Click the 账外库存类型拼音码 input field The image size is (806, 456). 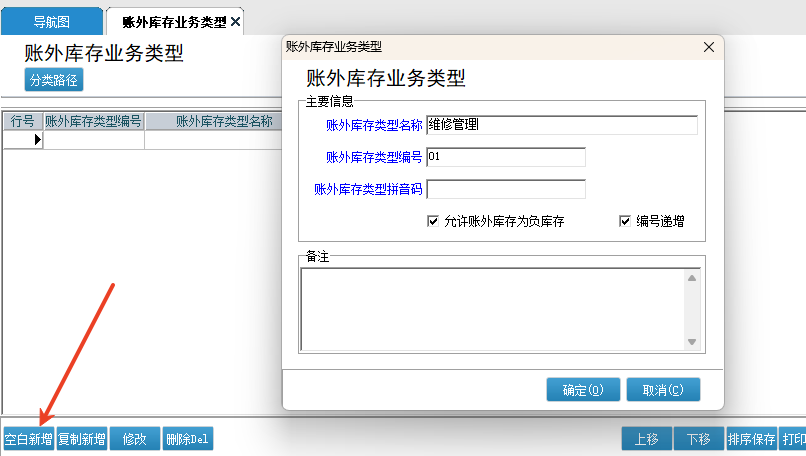pyautogui.click(x=505, y=189)
